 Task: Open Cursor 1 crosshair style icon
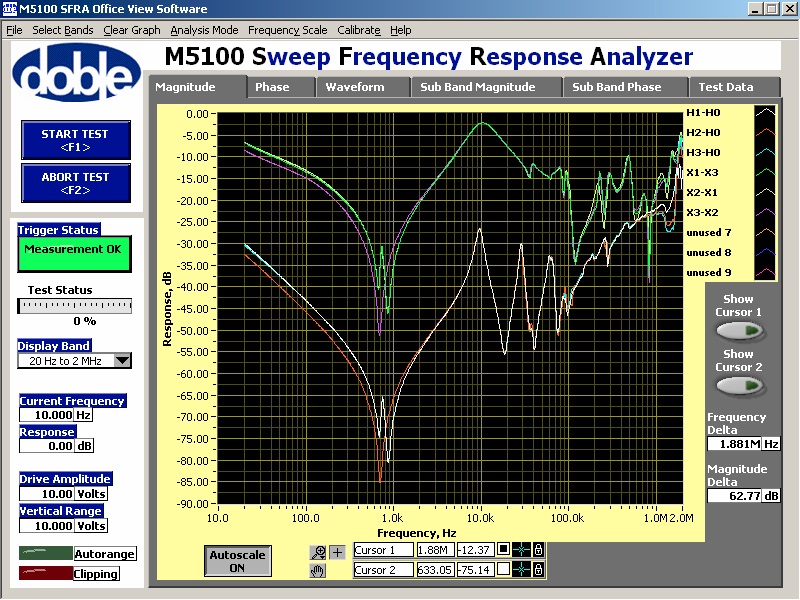521,549
